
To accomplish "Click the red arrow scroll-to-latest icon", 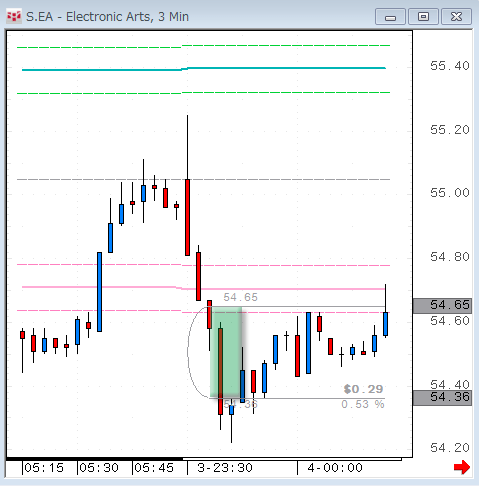I will 462,467.
